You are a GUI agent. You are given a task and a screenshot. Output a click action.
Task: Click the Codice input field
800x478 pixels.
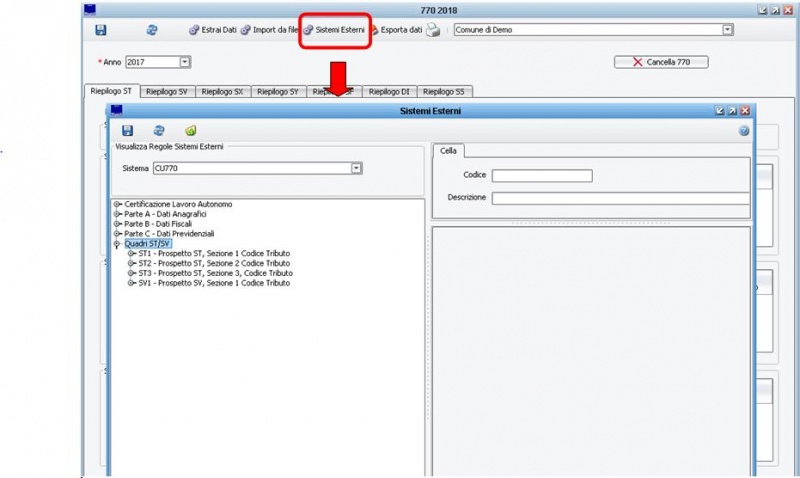(542, 176)
